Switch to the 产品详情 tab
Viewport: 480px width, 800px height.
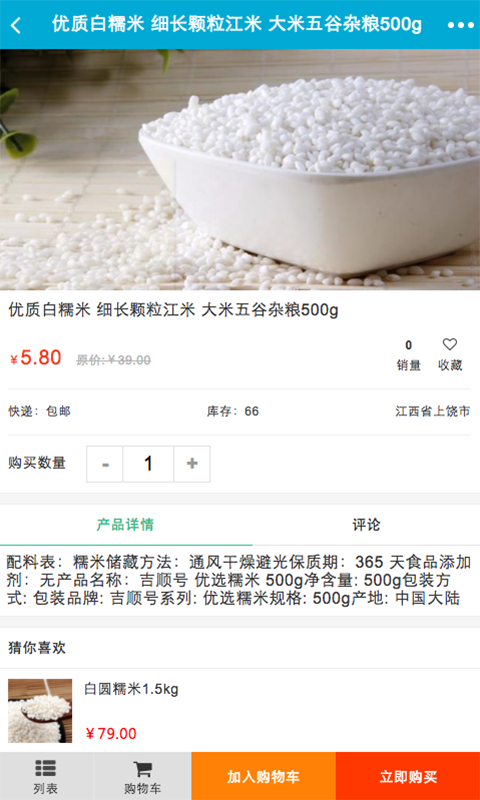click(125, 525)
